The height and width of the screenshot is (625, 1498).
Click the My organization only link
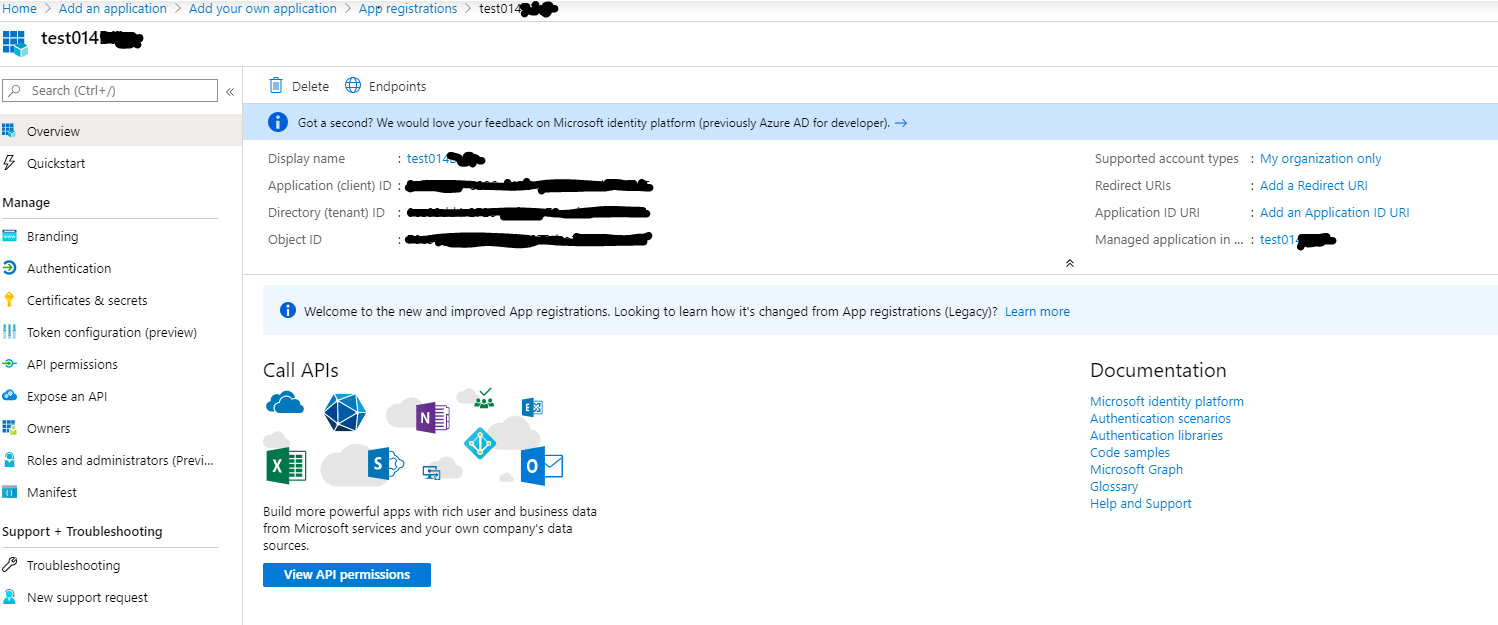point(1321,159)
